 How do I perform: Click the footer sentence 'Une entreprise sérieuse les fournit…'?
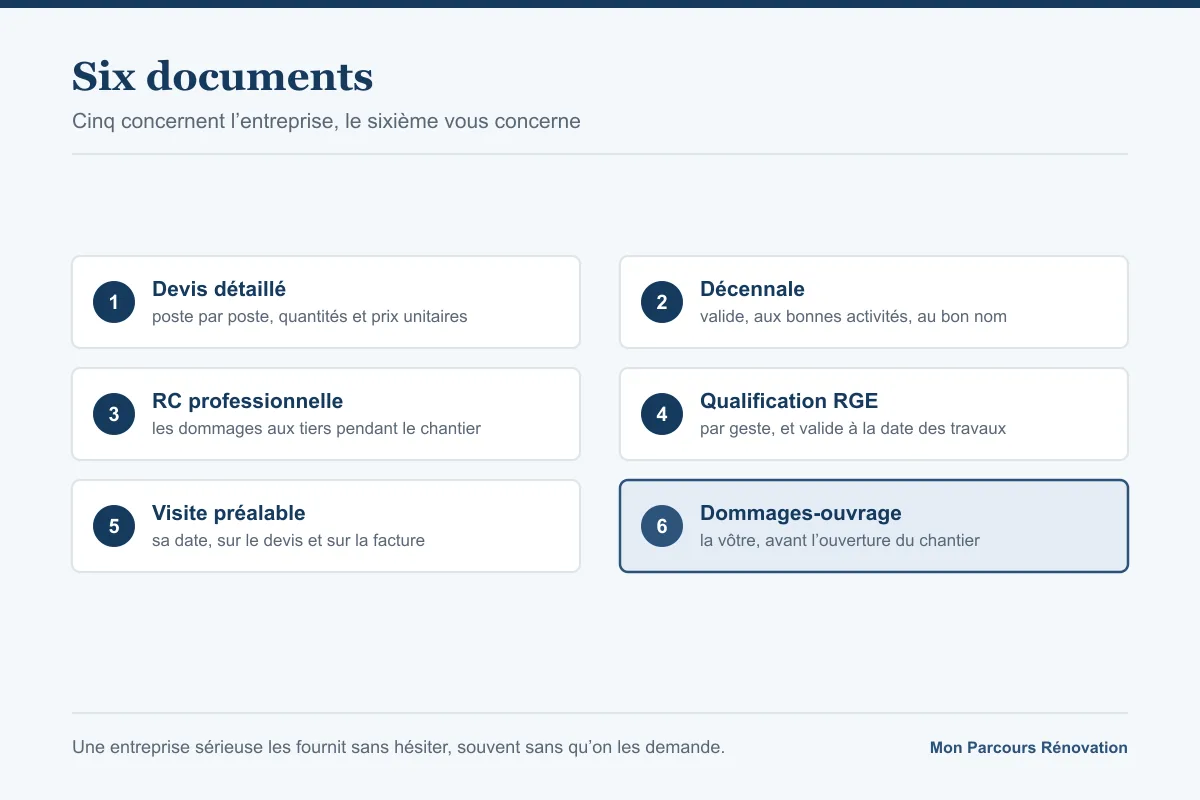pos(398,747)
